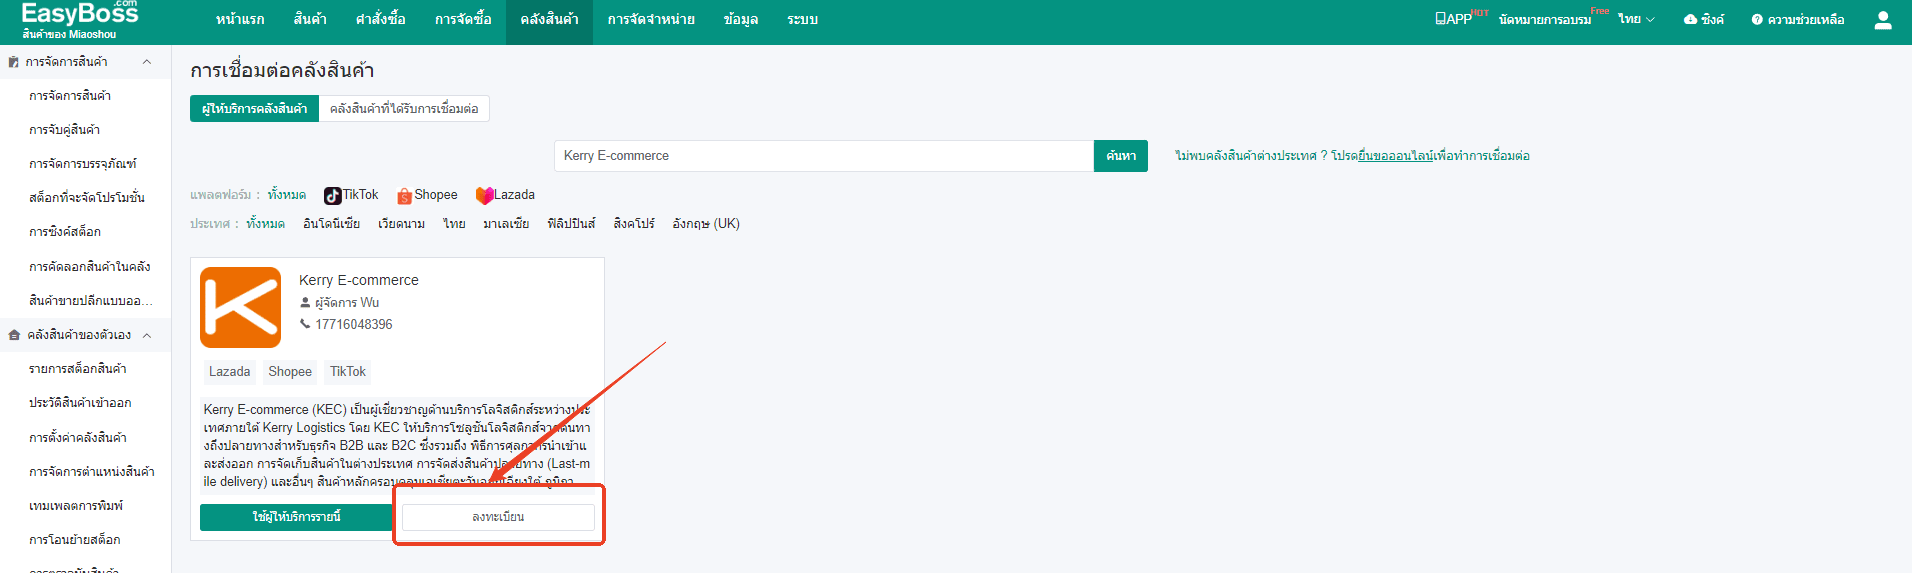Screen dimensions: 1912x573
Task: Click the คลังสินค้าของตัวเอง warehouse section icon
Action: coord(14,335)
